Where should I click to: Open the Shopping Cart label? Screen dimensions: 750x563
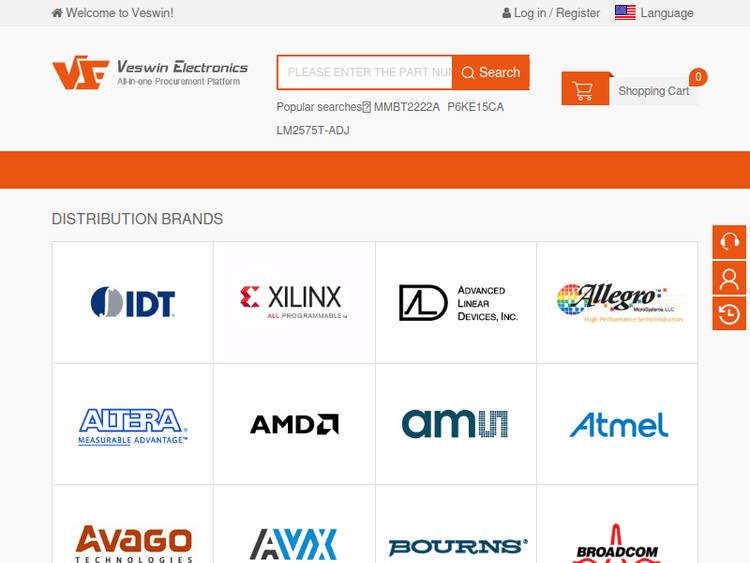[x=653, y=91]
